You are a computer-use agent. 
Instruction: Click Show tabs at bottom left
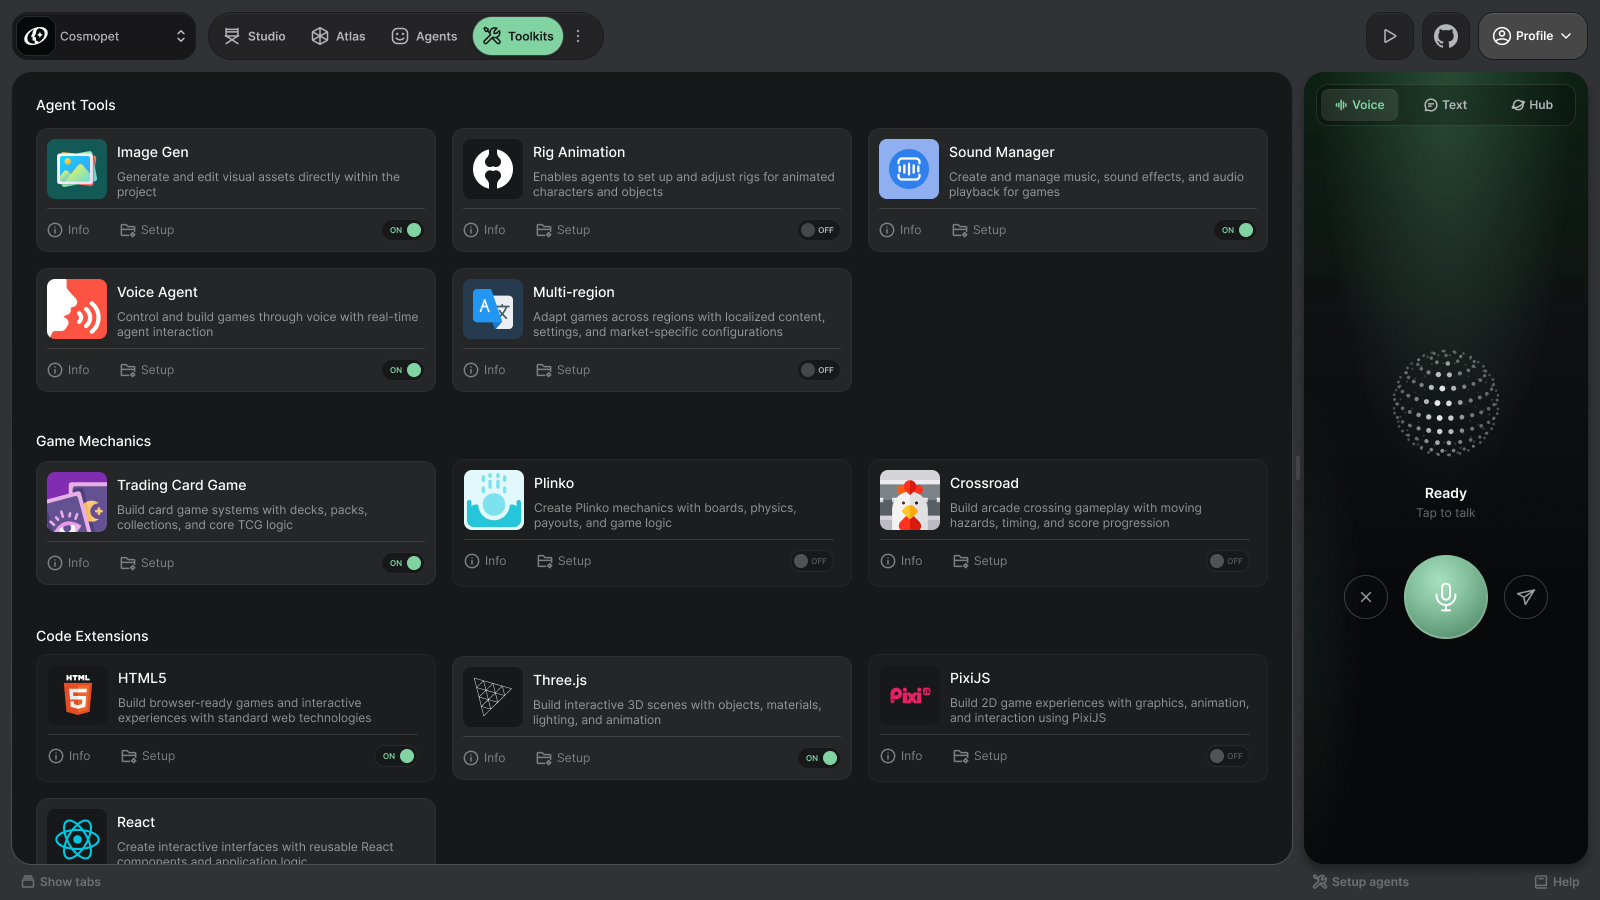pos(61,882)
